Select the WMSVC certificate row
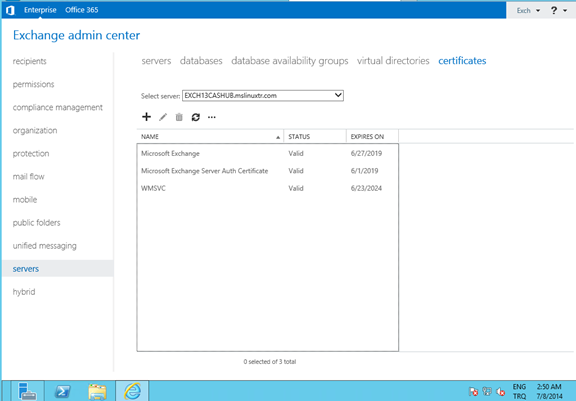This screenshot has height=401, width=576. click(267, 188)
